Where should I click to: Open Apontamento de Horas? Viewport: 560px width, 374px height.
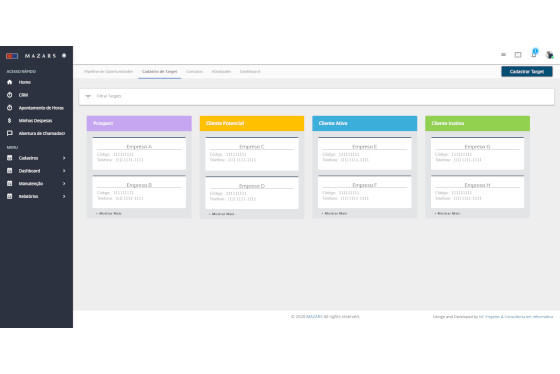pos(41,108)
